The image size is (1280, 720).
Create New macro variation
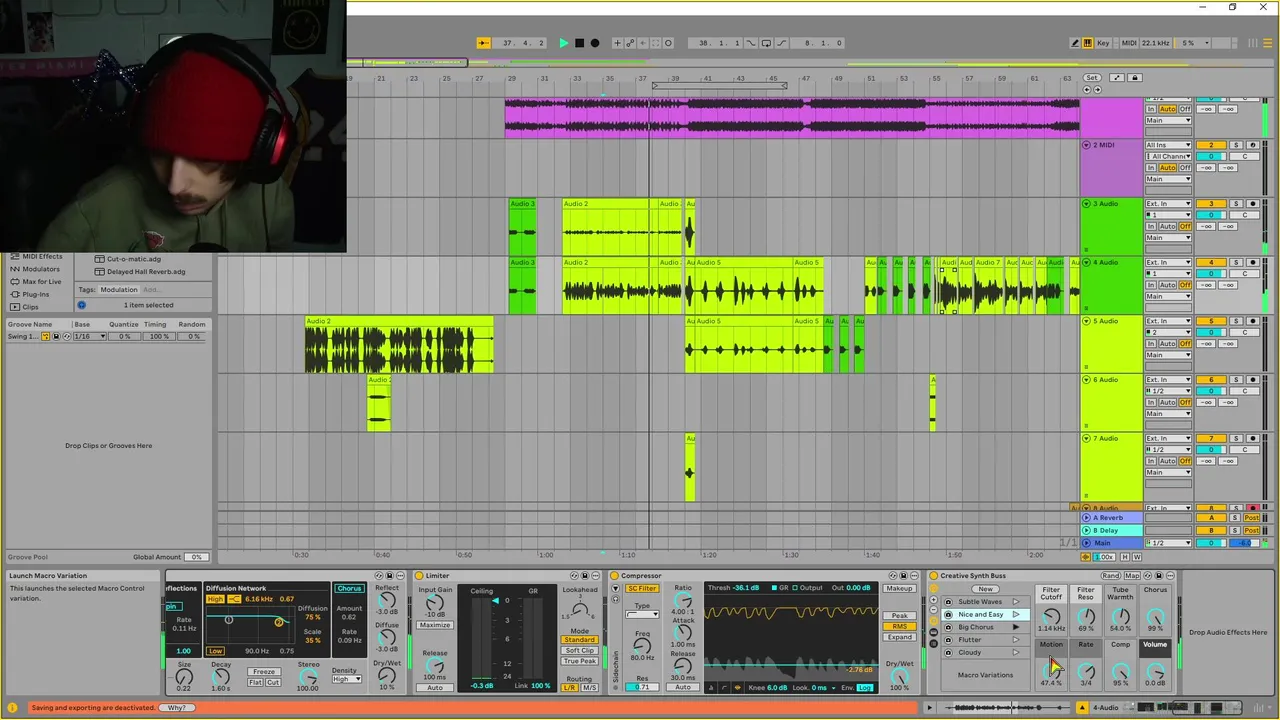(986, 589)
